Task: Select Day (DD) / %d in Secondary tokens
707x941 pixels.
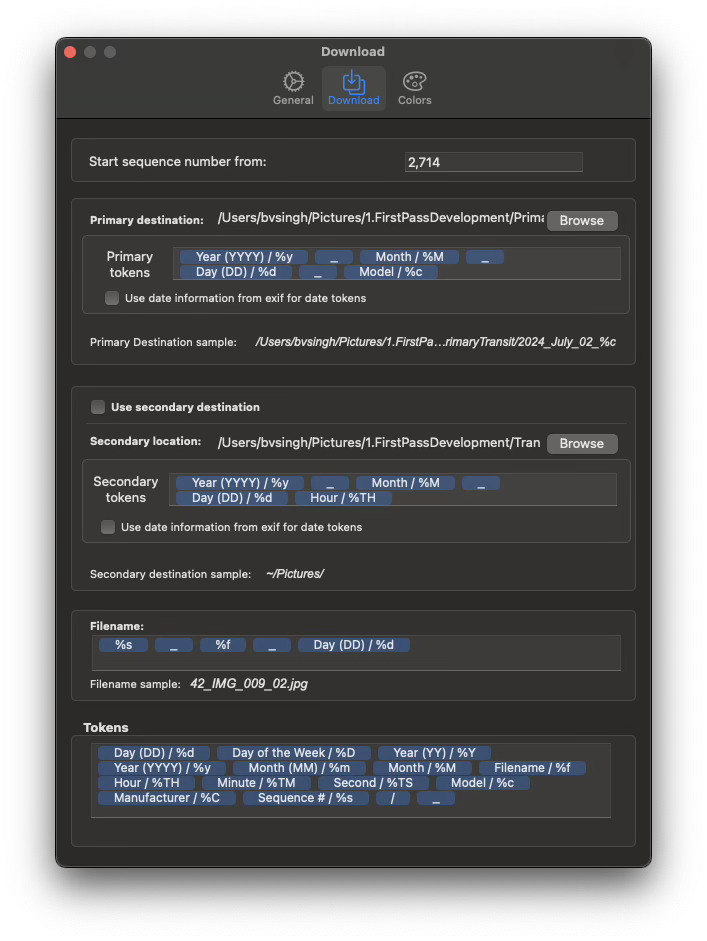Action: (x=232, y=498)
